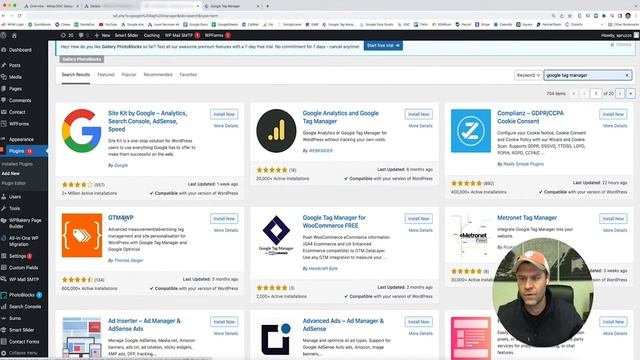Click the Search Console chart icon
The height and width of the screenshot is (360, 640).
click(x=4, y=307)
